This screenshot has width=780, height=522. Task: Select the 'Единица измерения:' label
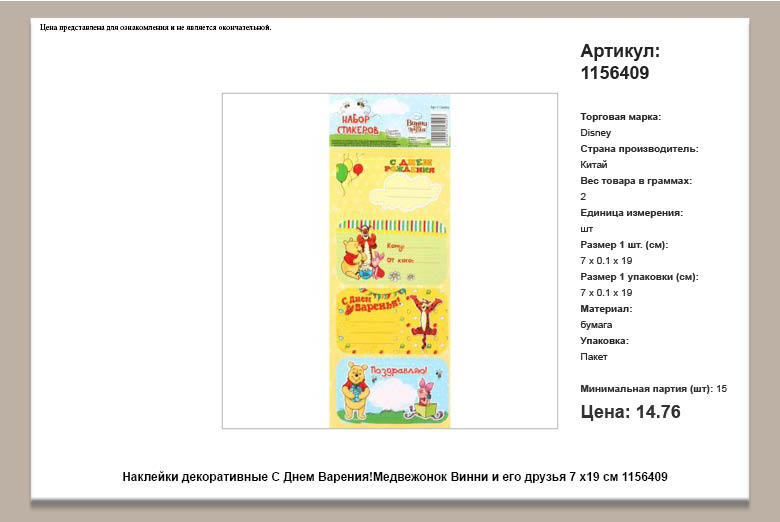(631, 212)
